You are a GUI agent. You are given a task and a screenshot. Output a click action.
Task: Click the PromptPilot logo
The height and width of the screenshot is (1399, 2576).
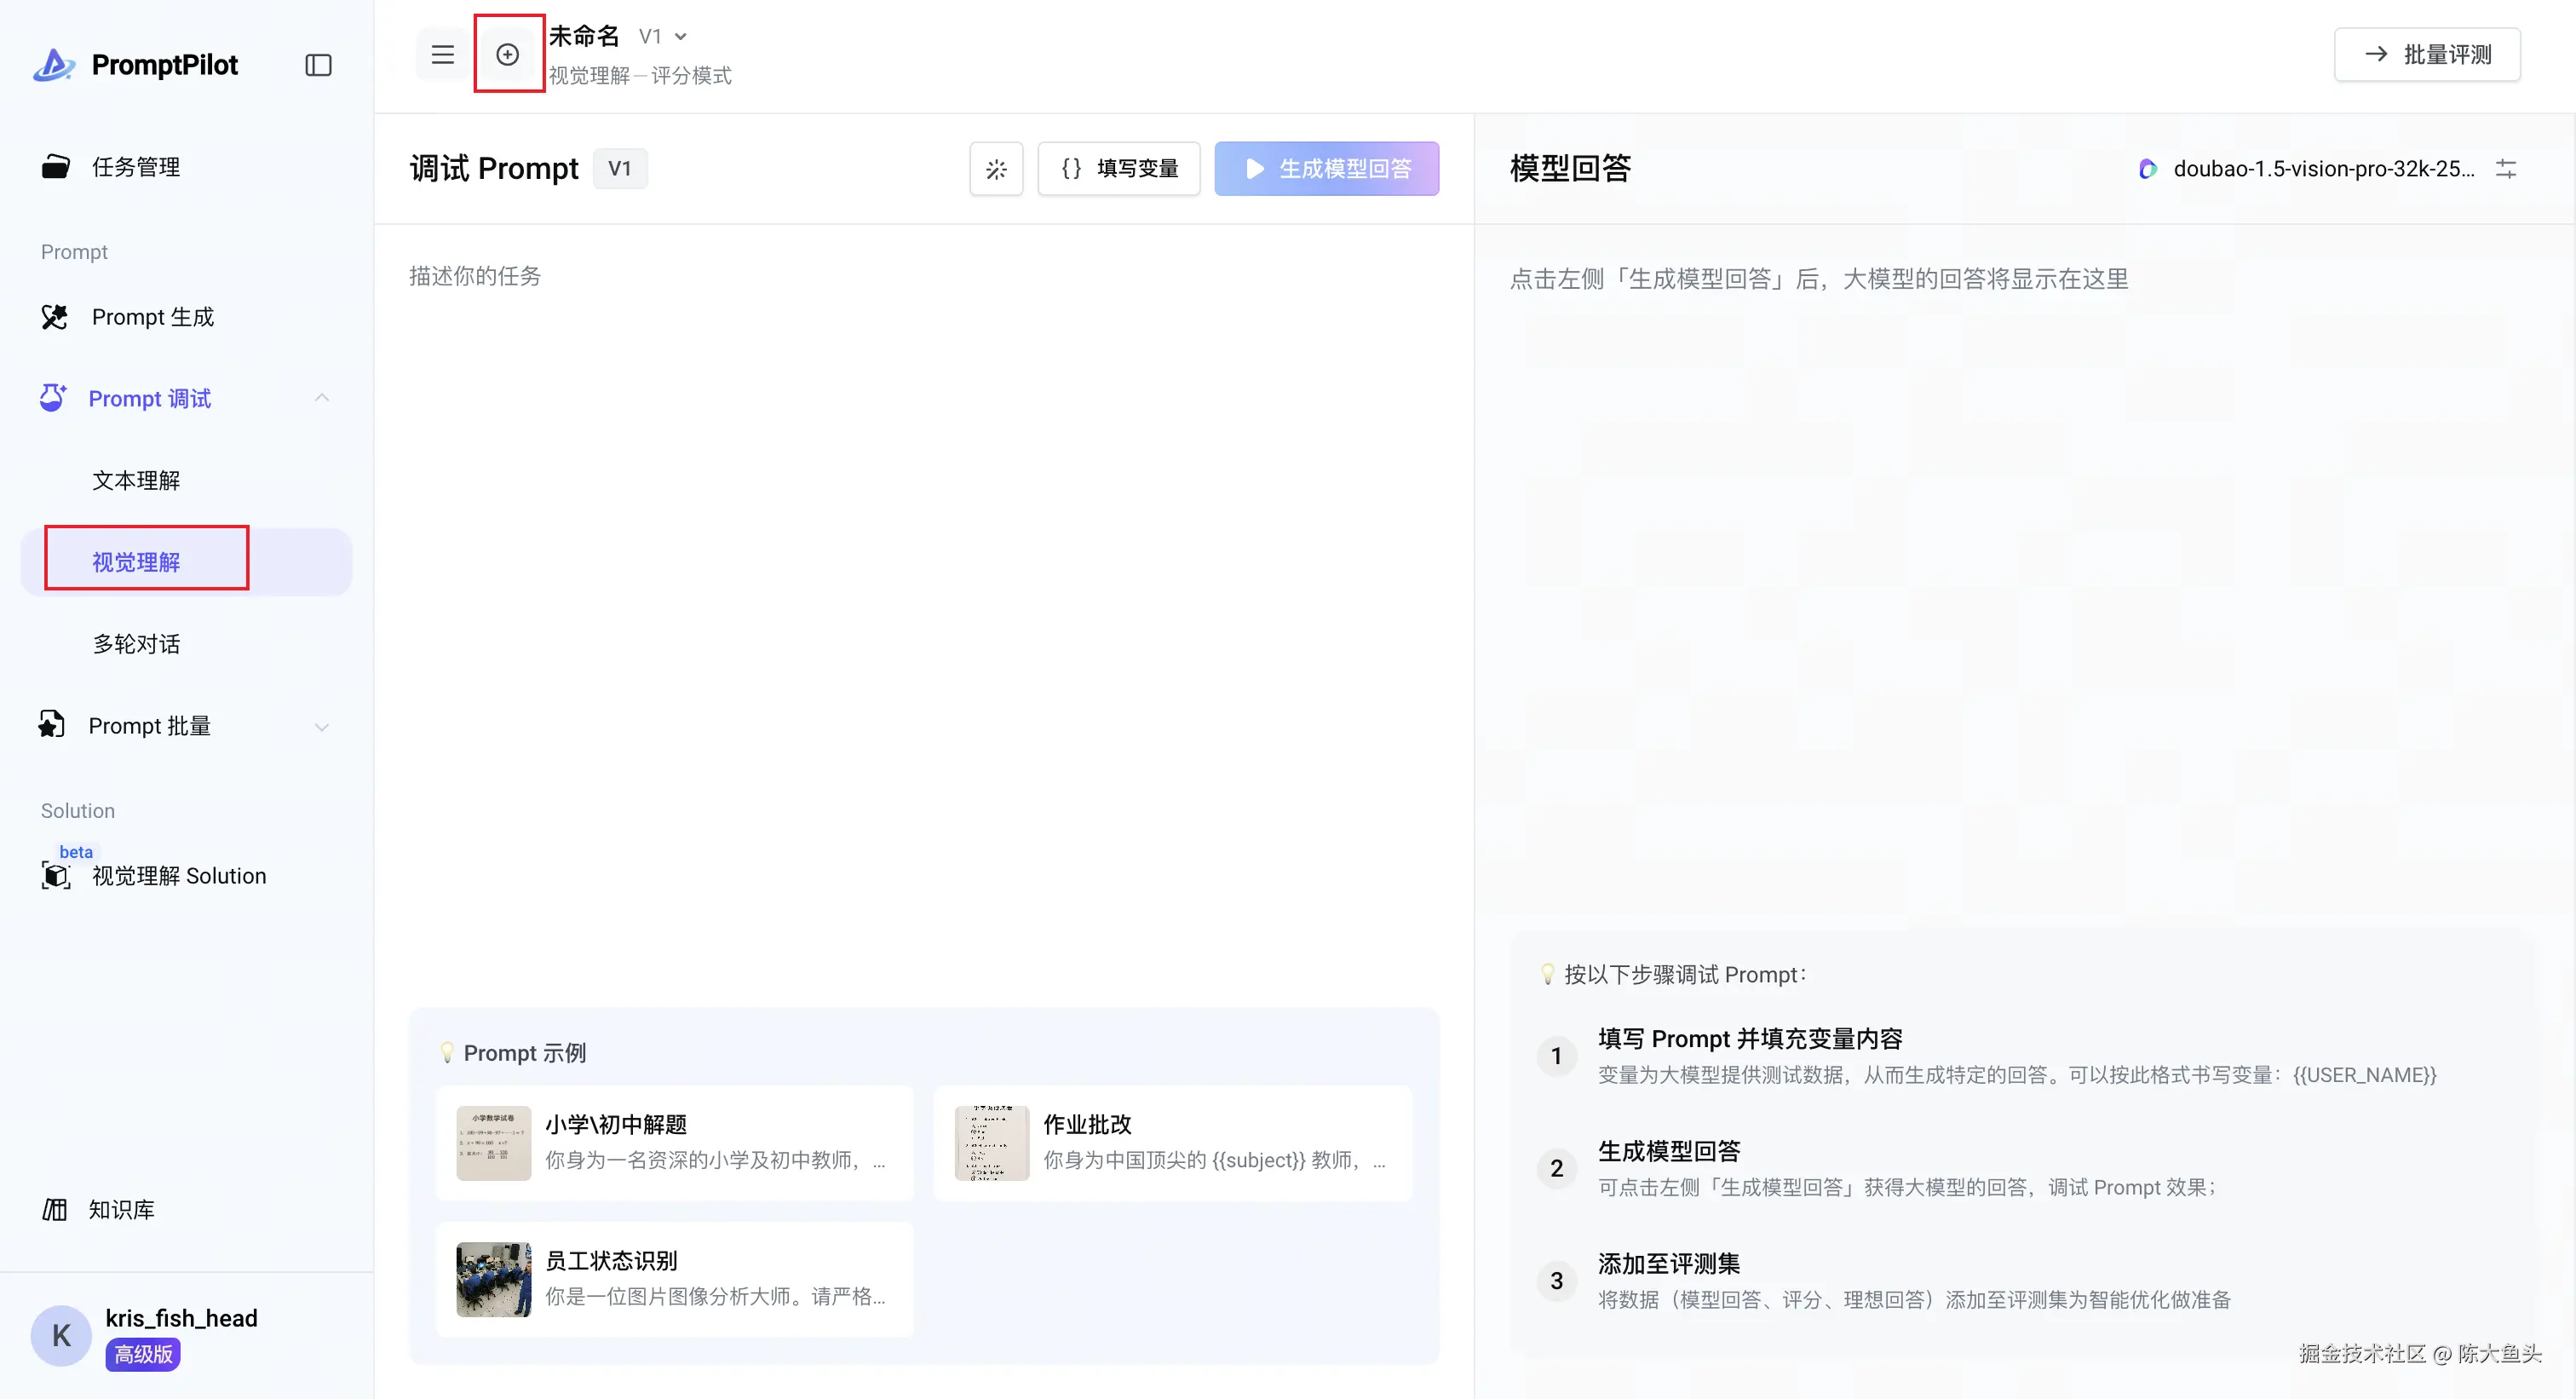pos(136,65)
